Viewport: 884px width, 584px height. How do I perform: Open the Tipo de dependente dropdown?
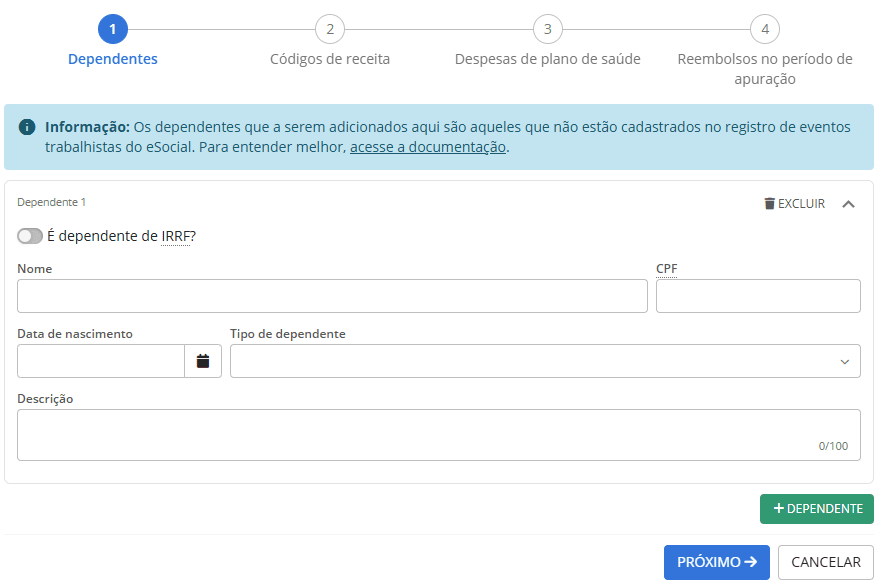(x=545, y=361)
